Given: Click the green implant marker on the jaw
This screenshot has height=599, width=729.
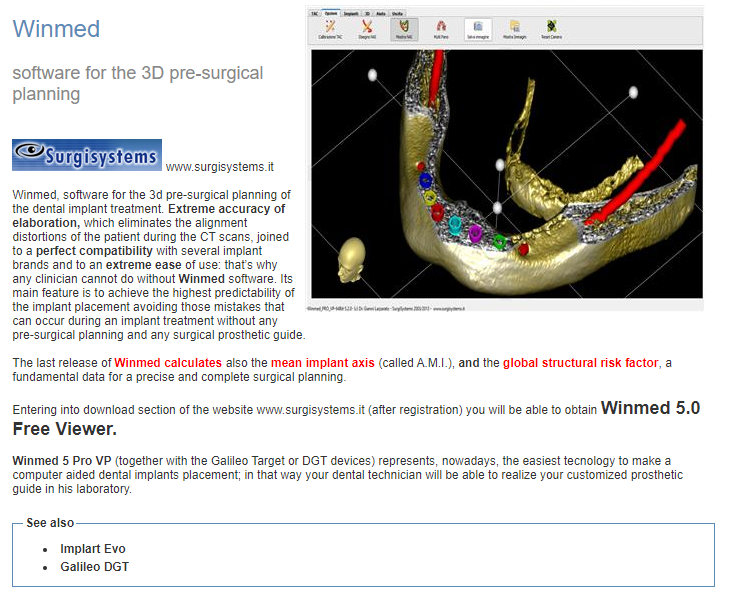Looking at the screenshot, I should [x=500, y=241].
